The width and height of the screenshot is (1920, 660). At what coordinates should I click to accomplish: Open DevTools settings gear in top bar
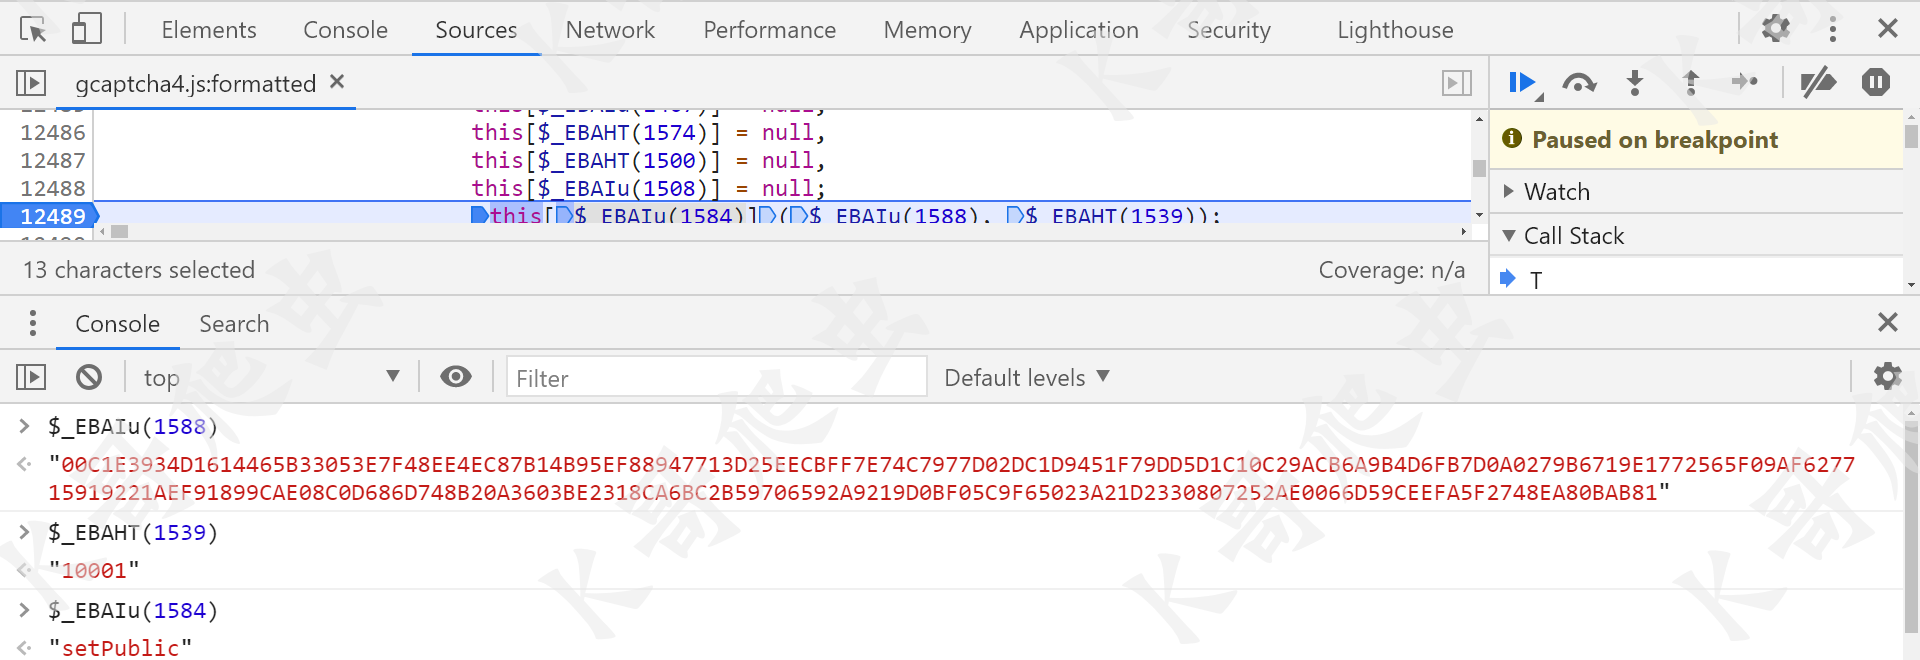1775,28
